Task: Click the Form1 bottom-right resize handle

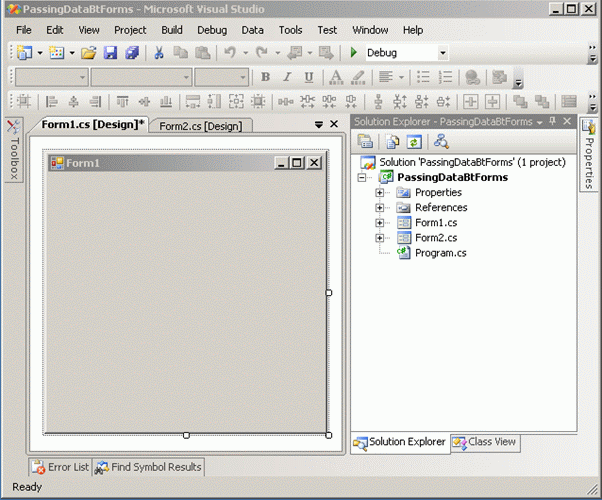Action: coord(329,435)
